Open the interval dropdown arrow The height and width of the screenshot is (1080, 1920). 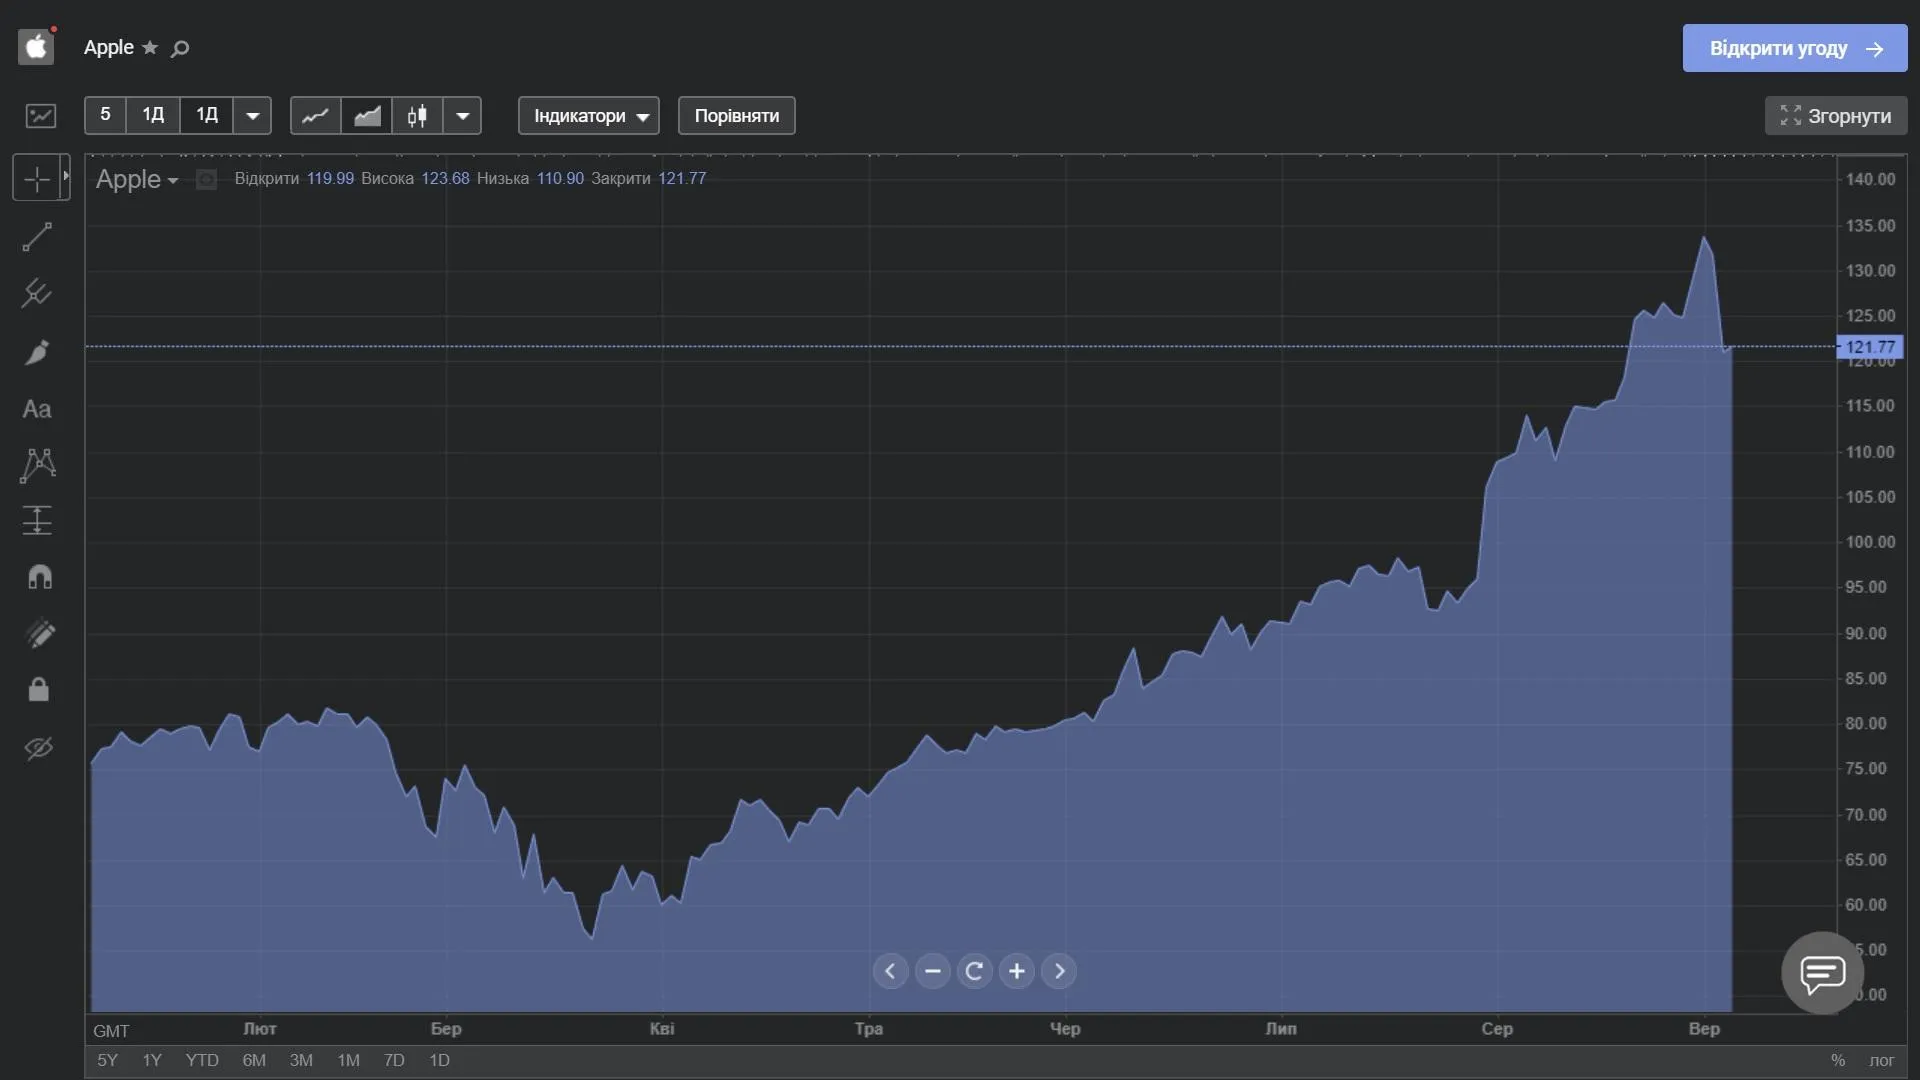(x=252, y=115)
